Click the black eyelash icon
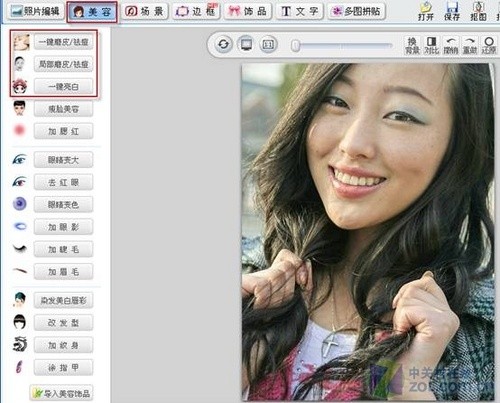The width and height of the screenshot is (500, 403). [20, 248]
